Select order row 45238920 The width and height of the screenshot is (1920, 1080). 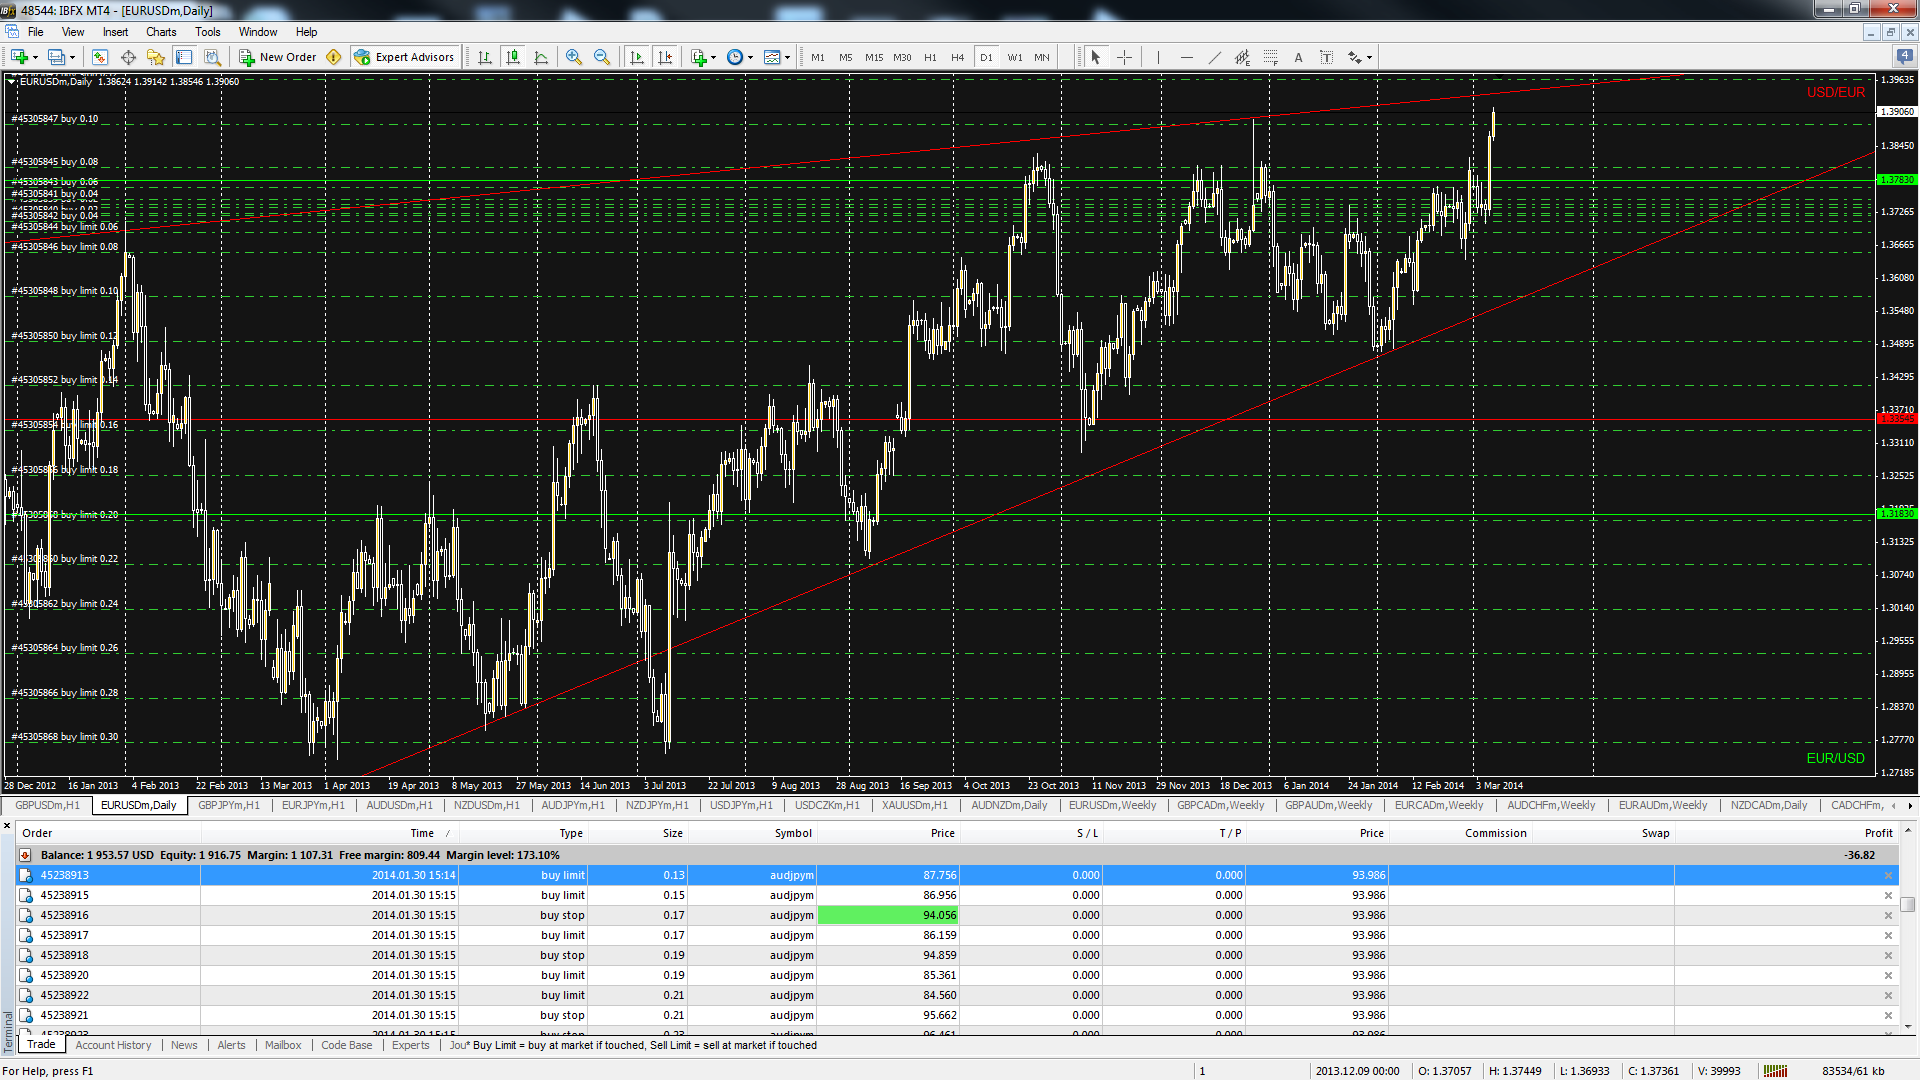pos(957,975)
